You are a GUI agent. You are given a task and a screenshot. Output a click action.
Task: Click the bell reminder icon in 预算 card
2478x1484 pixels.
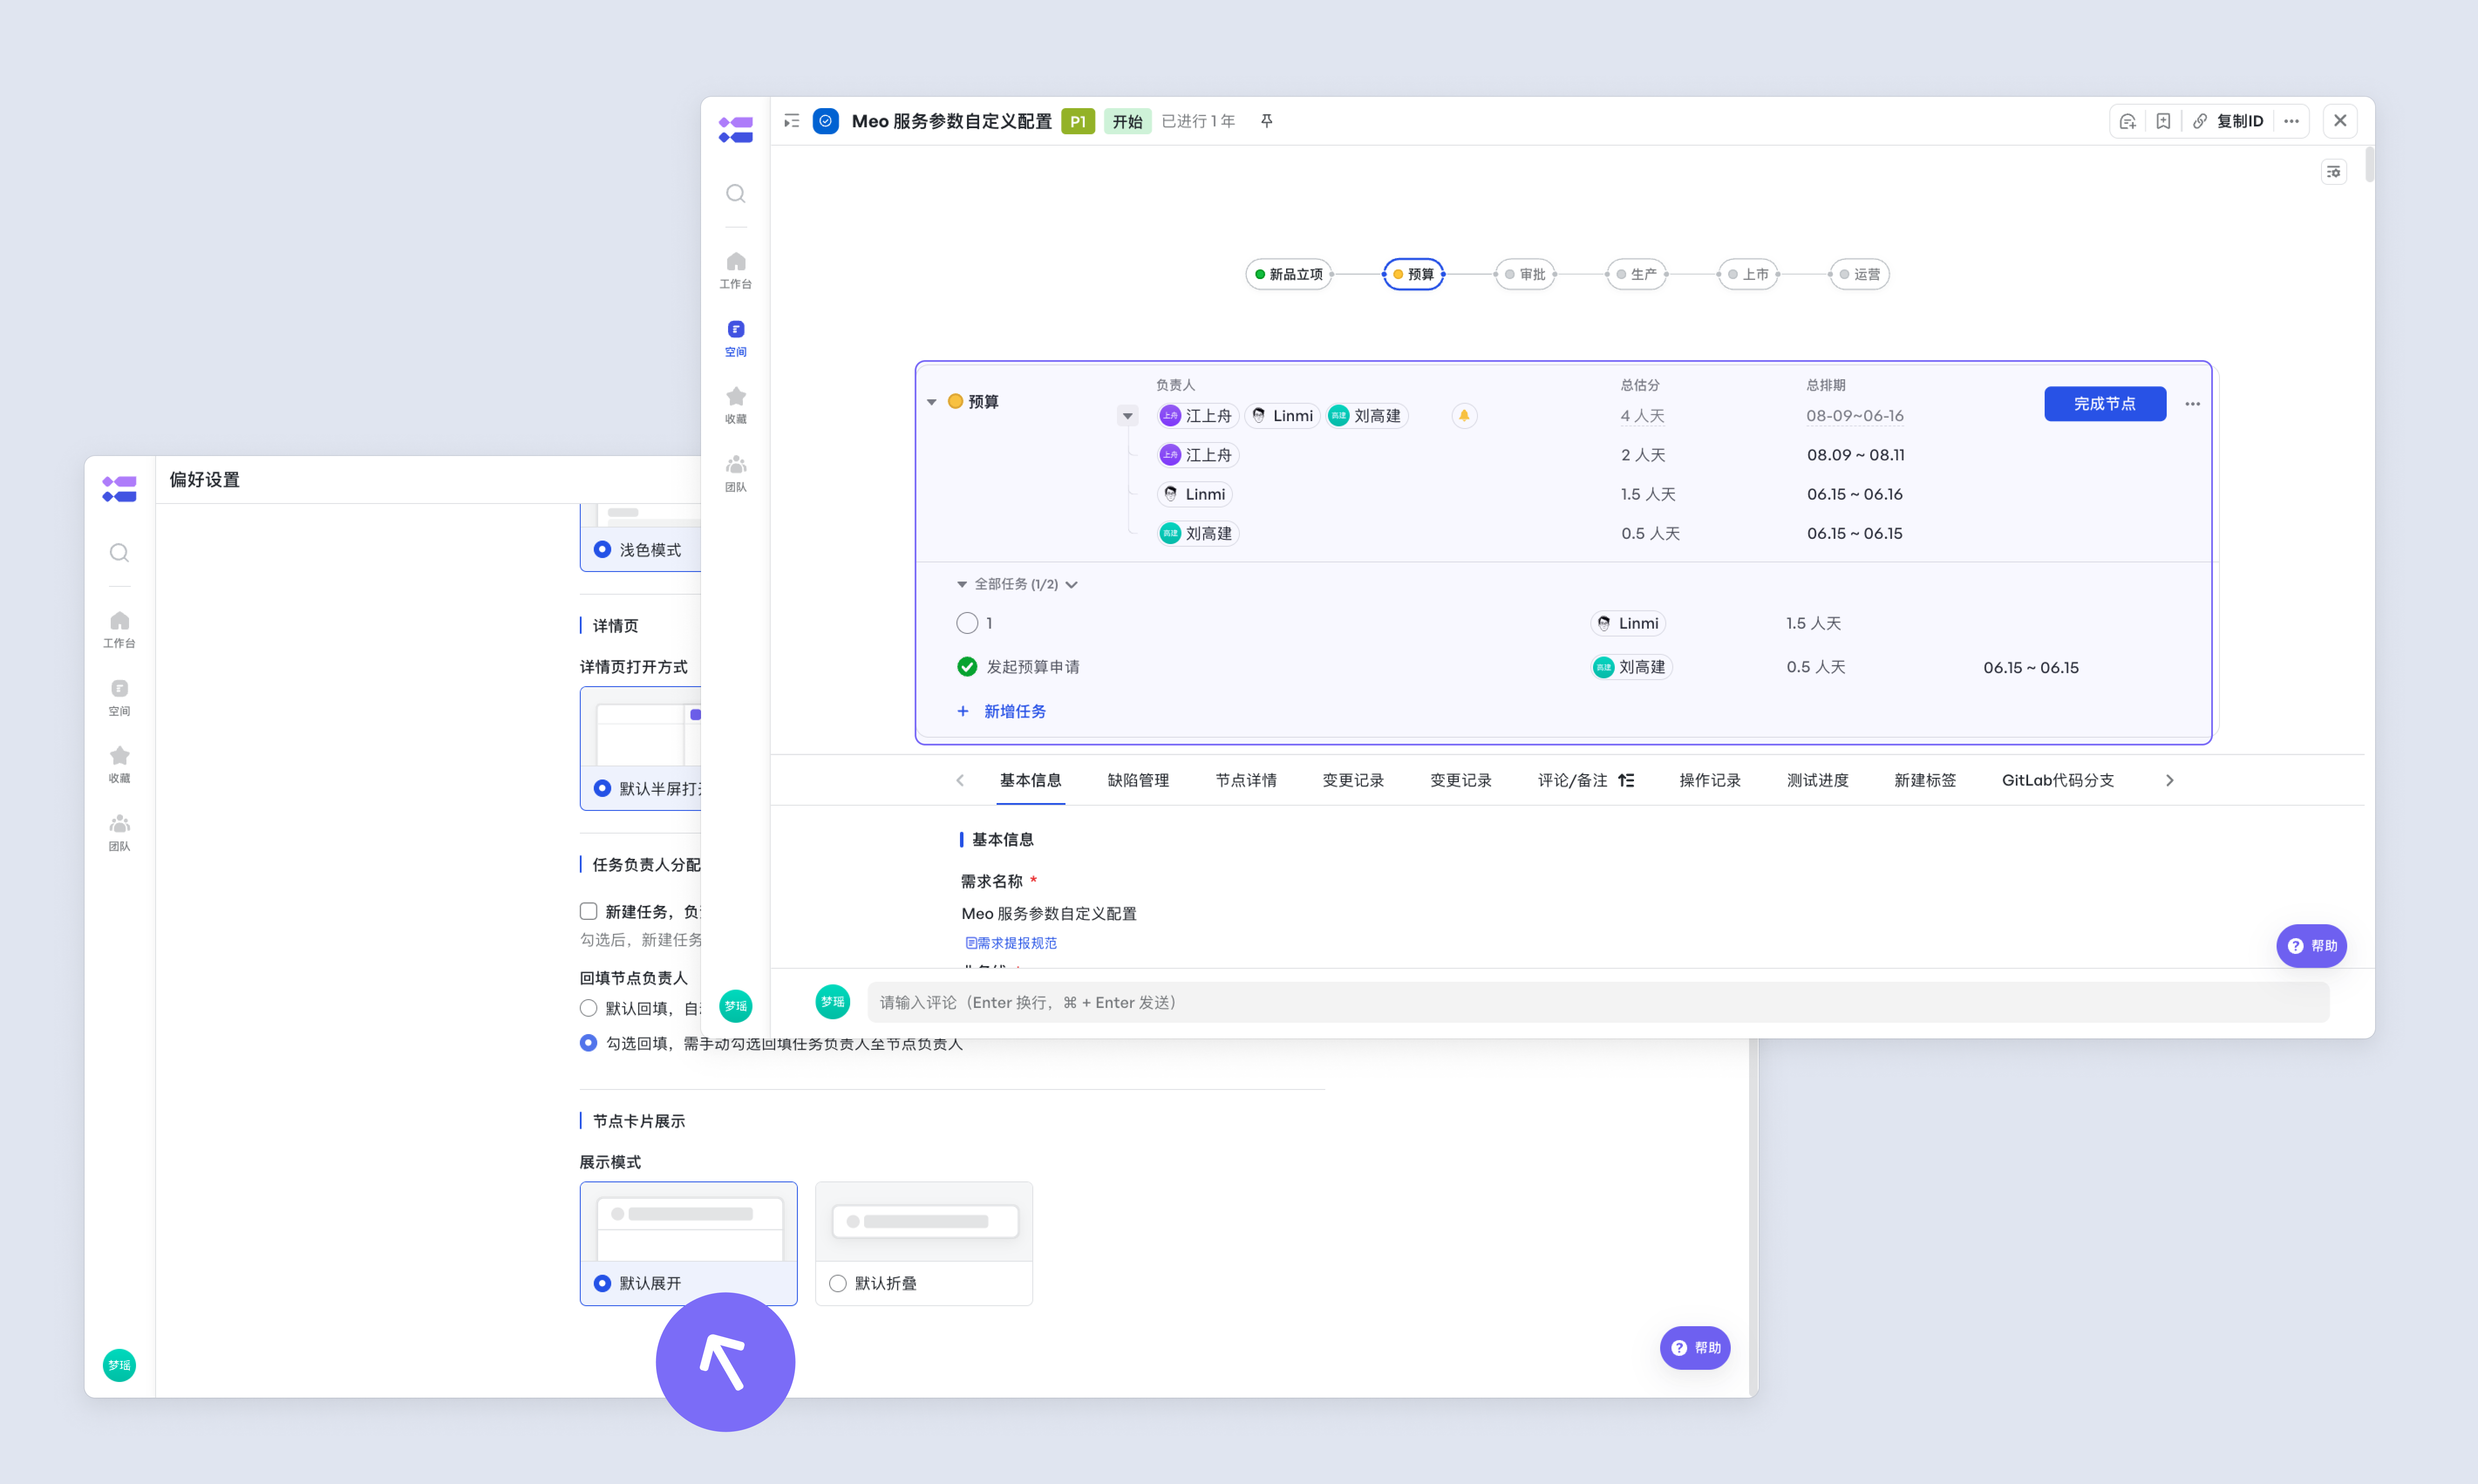point(1463,415)
